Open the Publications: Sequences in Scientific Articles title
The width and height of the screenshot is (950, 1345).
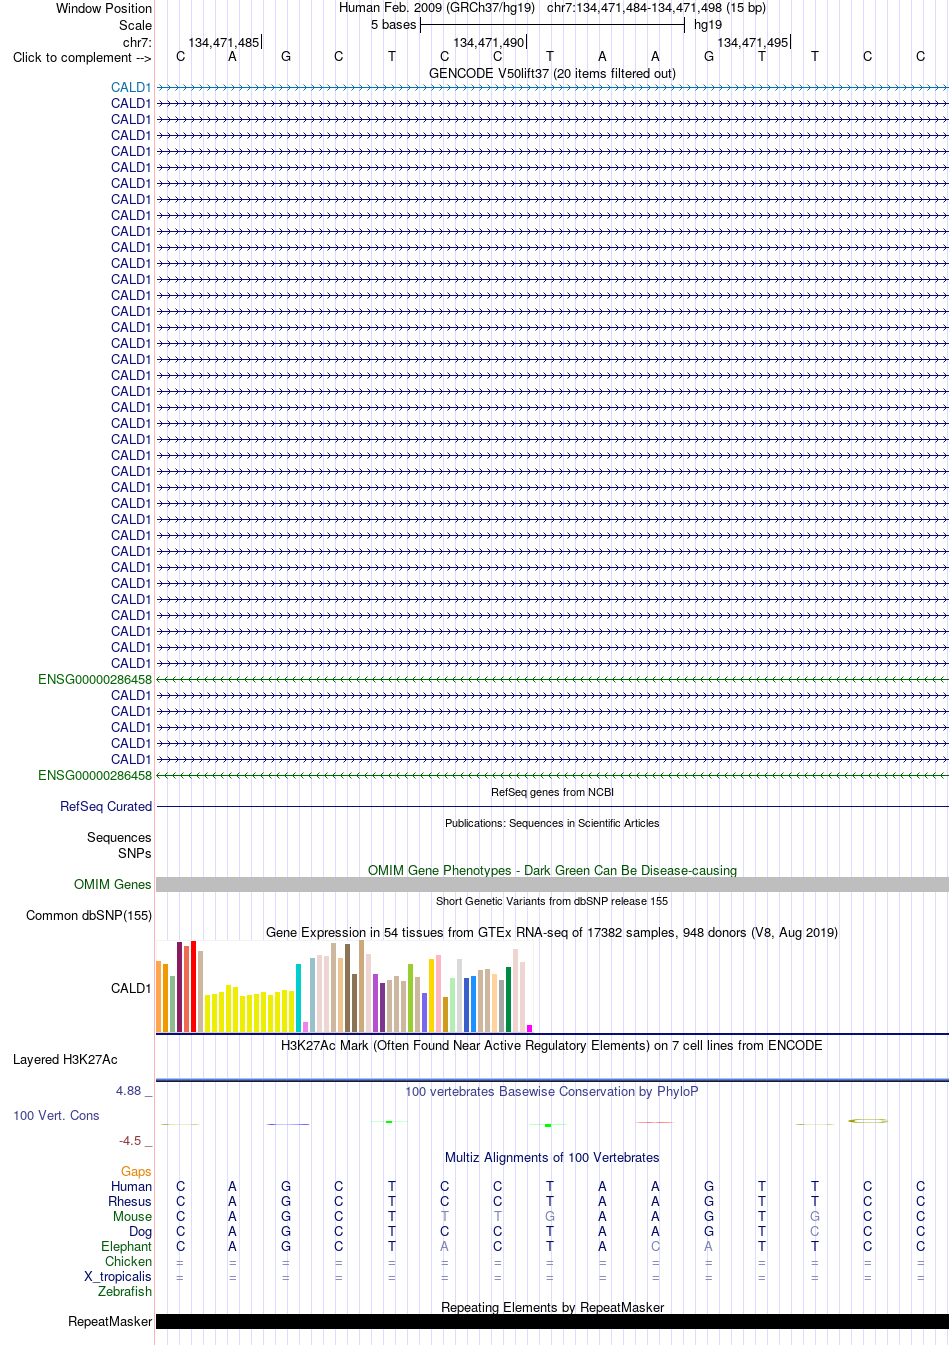click(x=552, y=823)
